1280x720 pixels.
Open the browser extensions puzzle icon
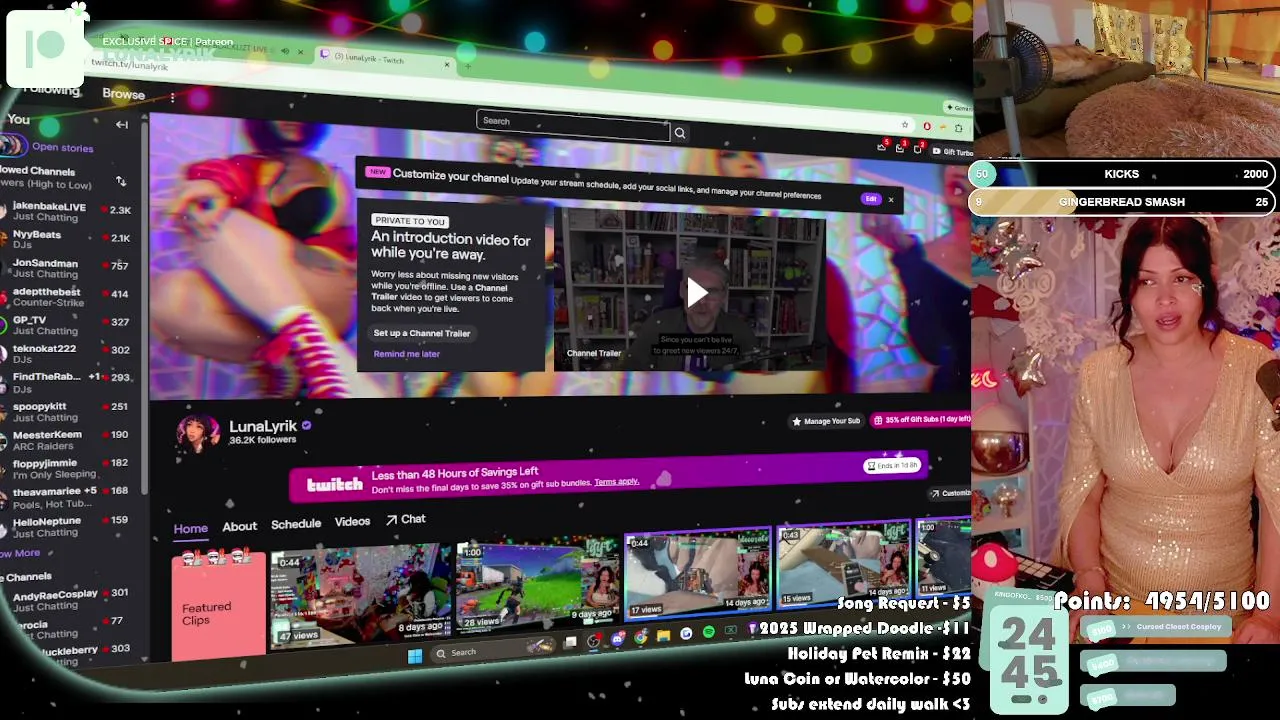(x=958, y=128)
